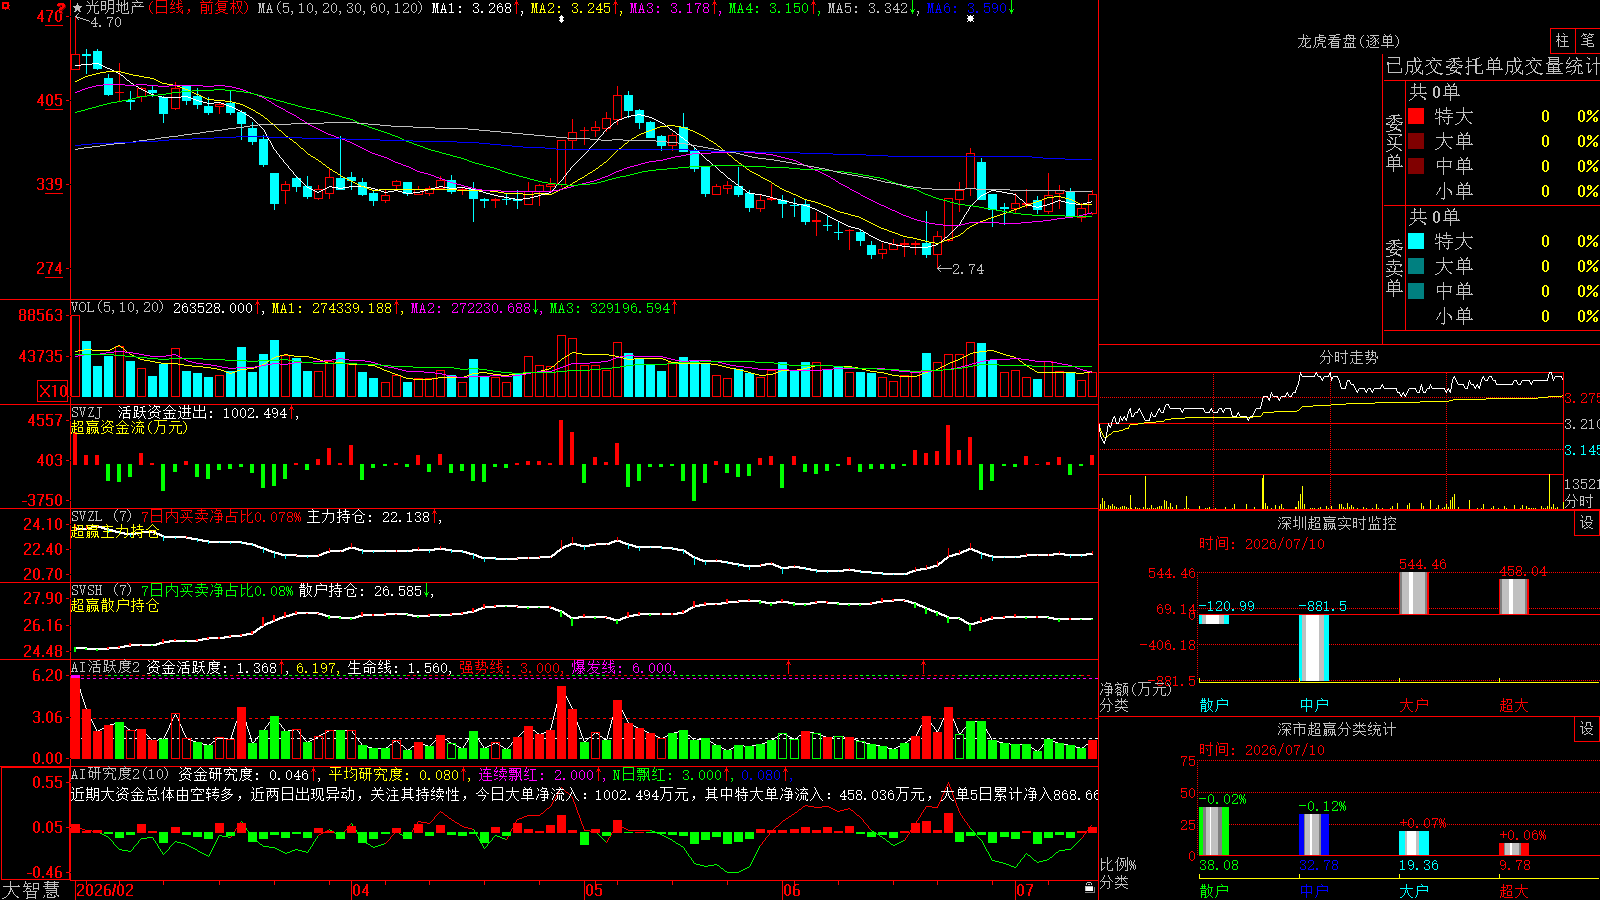The image size is (1600, 900).
Task: Click the 中户 bar in 深圳超赢实时监控
Action: 1313,648
